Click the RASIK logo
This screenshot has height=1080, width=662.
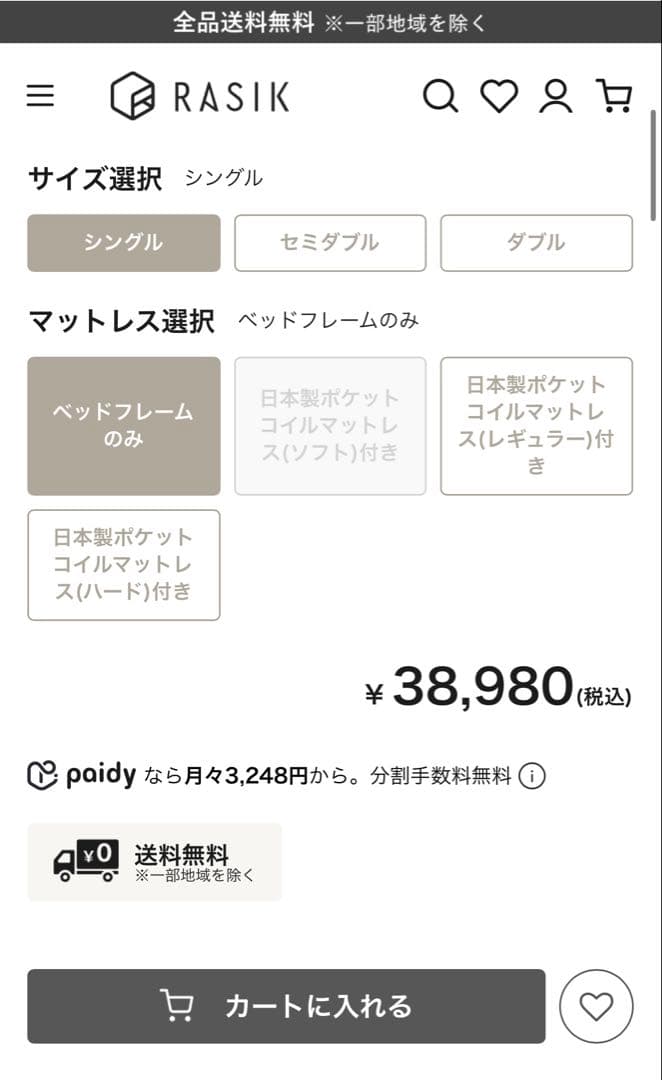coord(200,96)
